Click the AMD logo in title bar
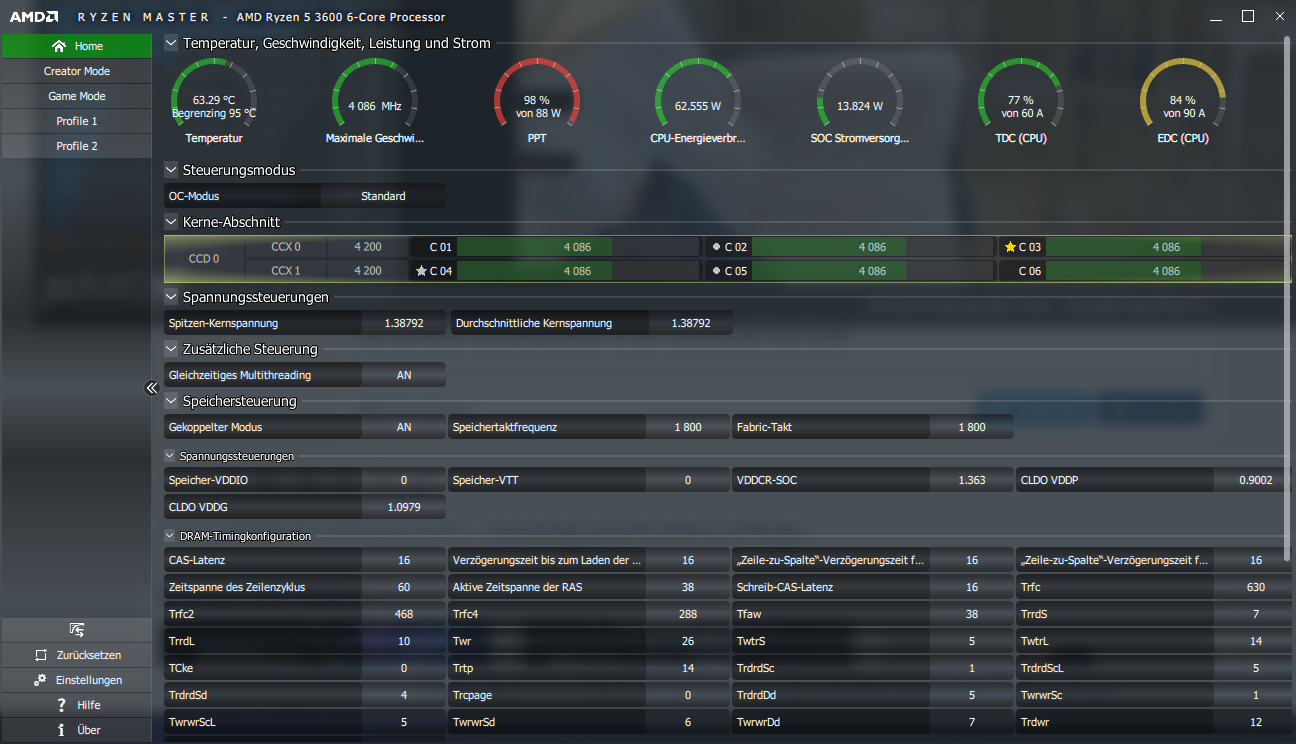The width and height of the screenshot is (1296, 744). click(x=33, y=17)
